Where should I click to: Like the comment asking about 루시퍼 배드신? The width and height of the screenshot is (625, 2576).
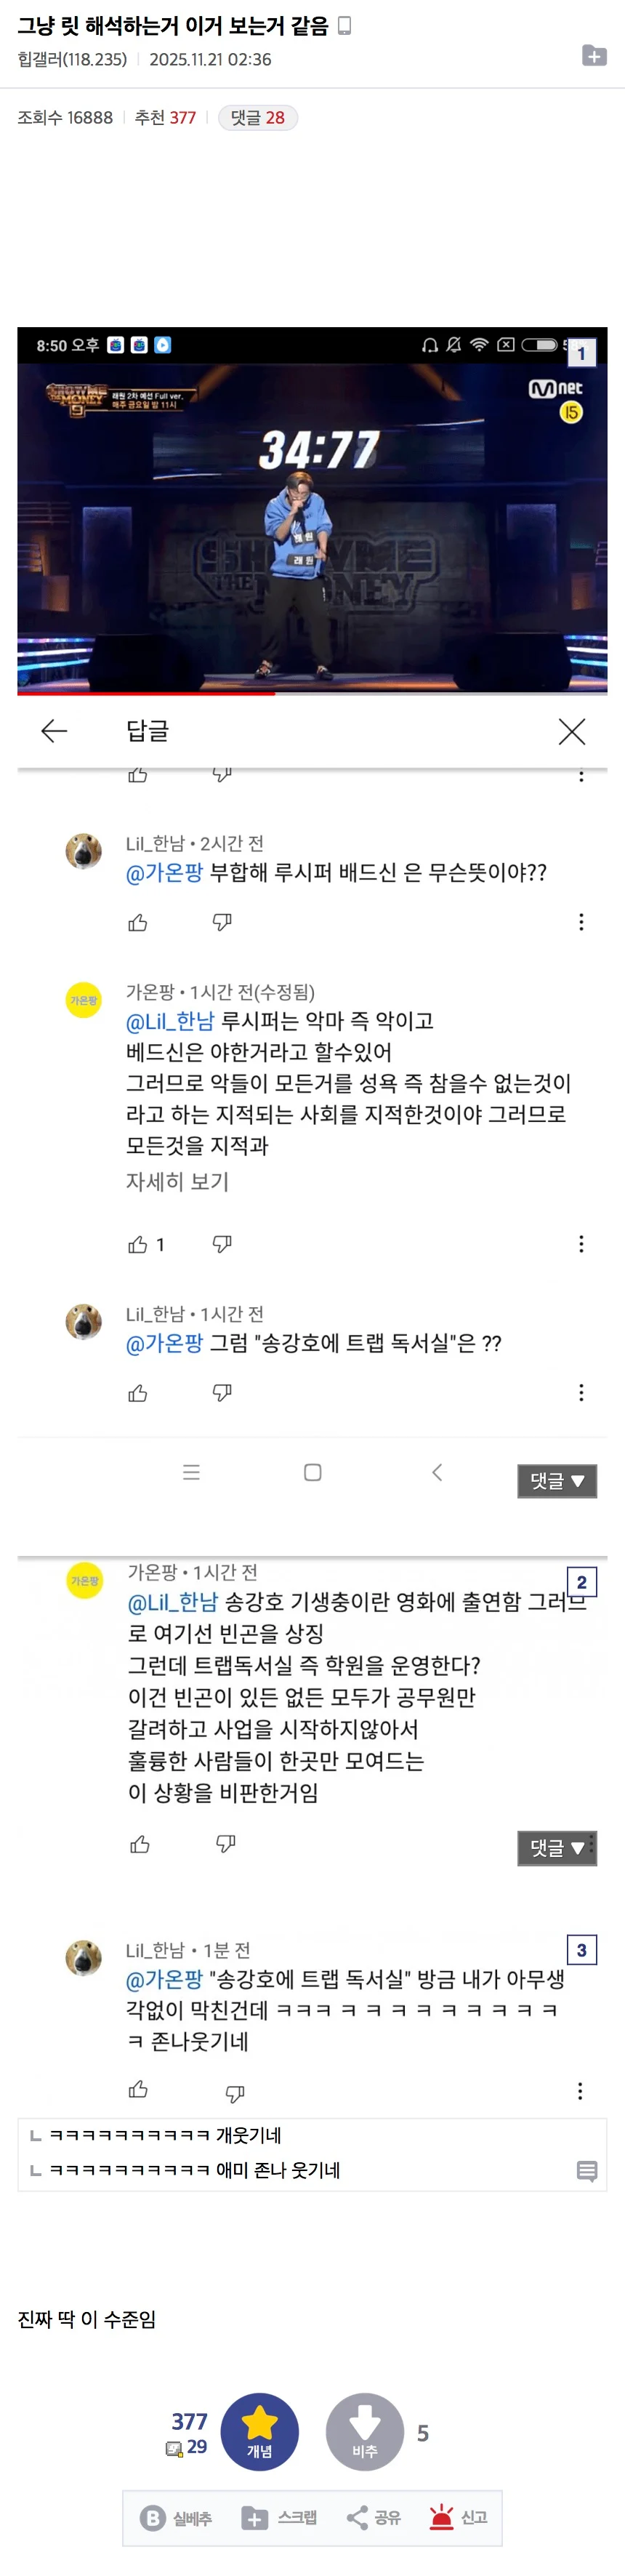pyautogui.click(x=138, y=922)
